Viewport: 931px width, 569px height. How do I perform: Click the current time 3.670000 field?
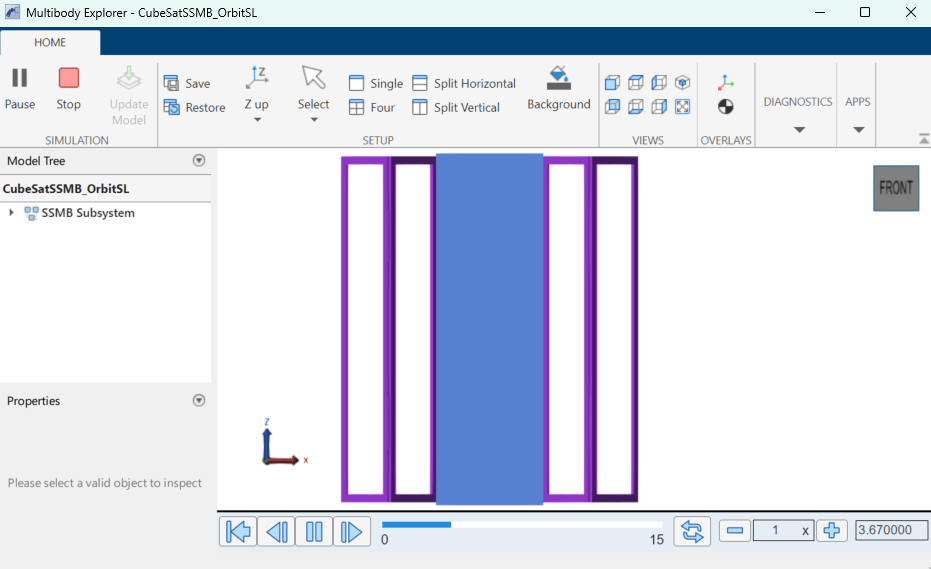891,530
